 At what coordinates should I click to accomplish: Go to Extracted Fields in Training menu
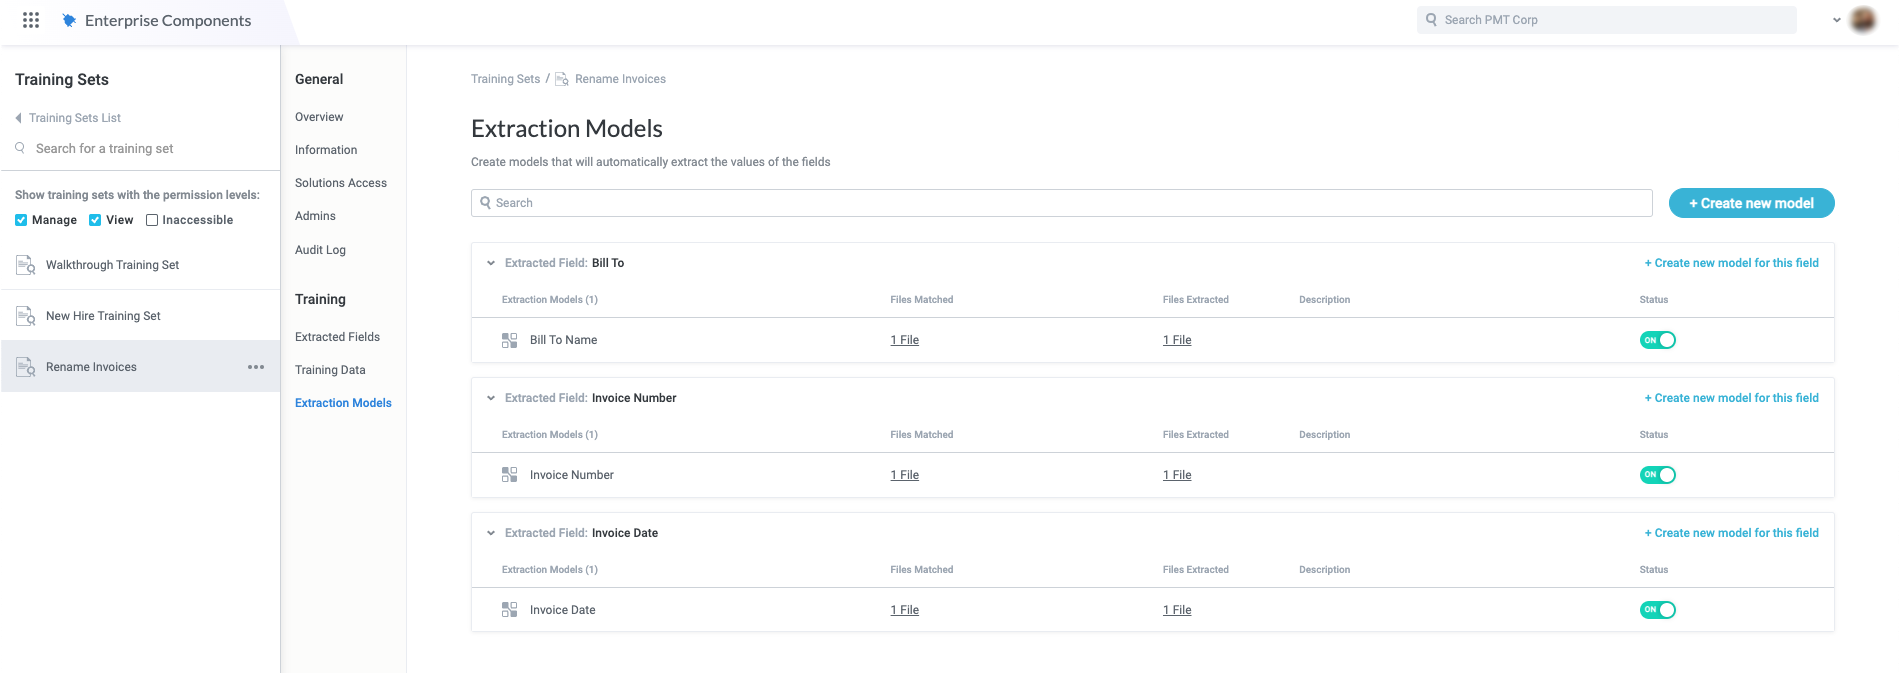tap(337, 337)
